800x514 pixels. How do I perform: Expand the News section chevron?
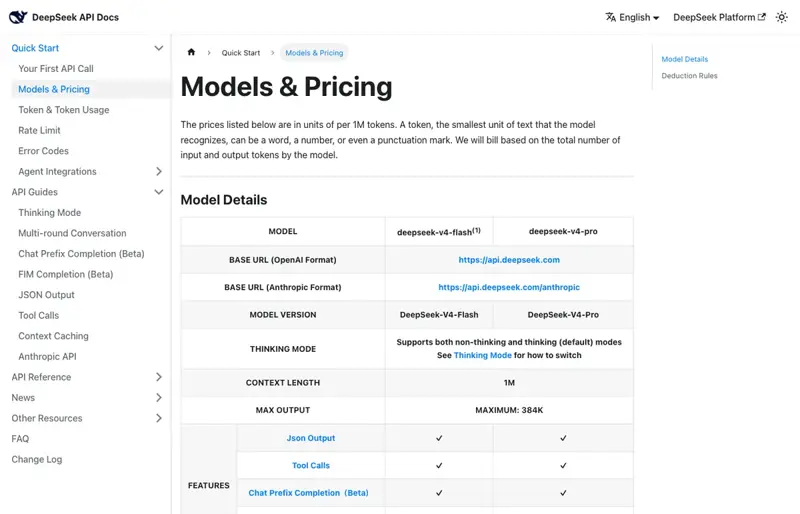point(159,398)
